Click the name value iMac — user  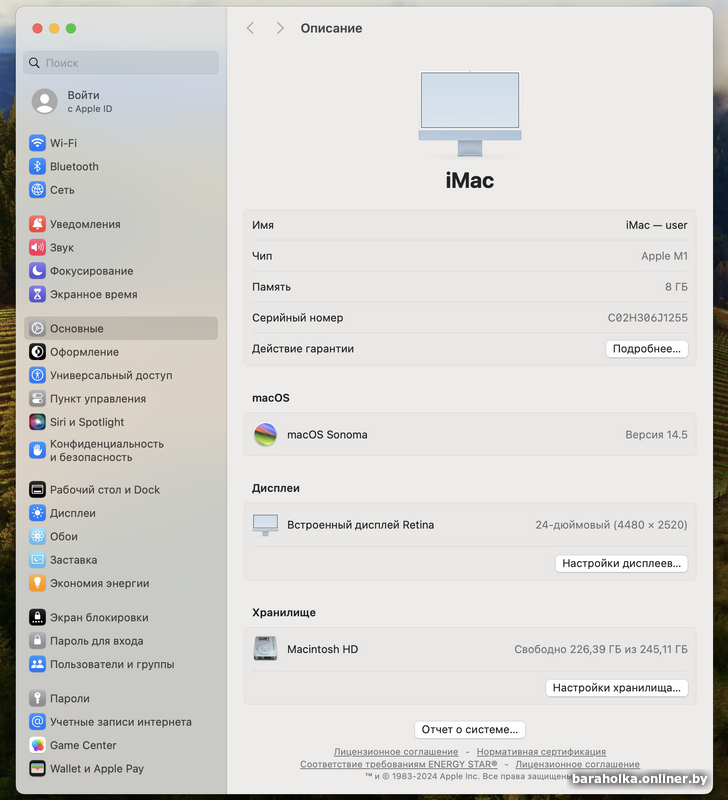[x=657, y=225]
